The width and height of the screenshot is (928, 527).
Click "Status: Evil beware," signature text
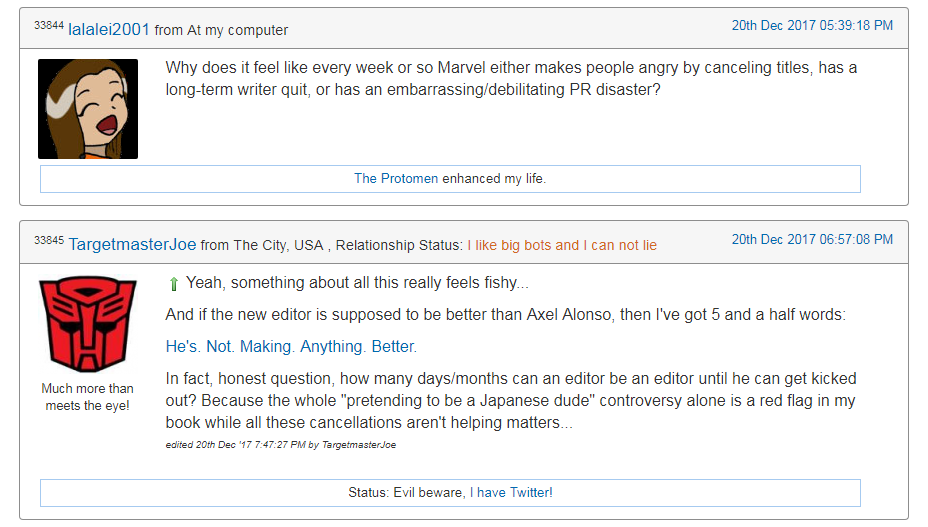(407, 492)
